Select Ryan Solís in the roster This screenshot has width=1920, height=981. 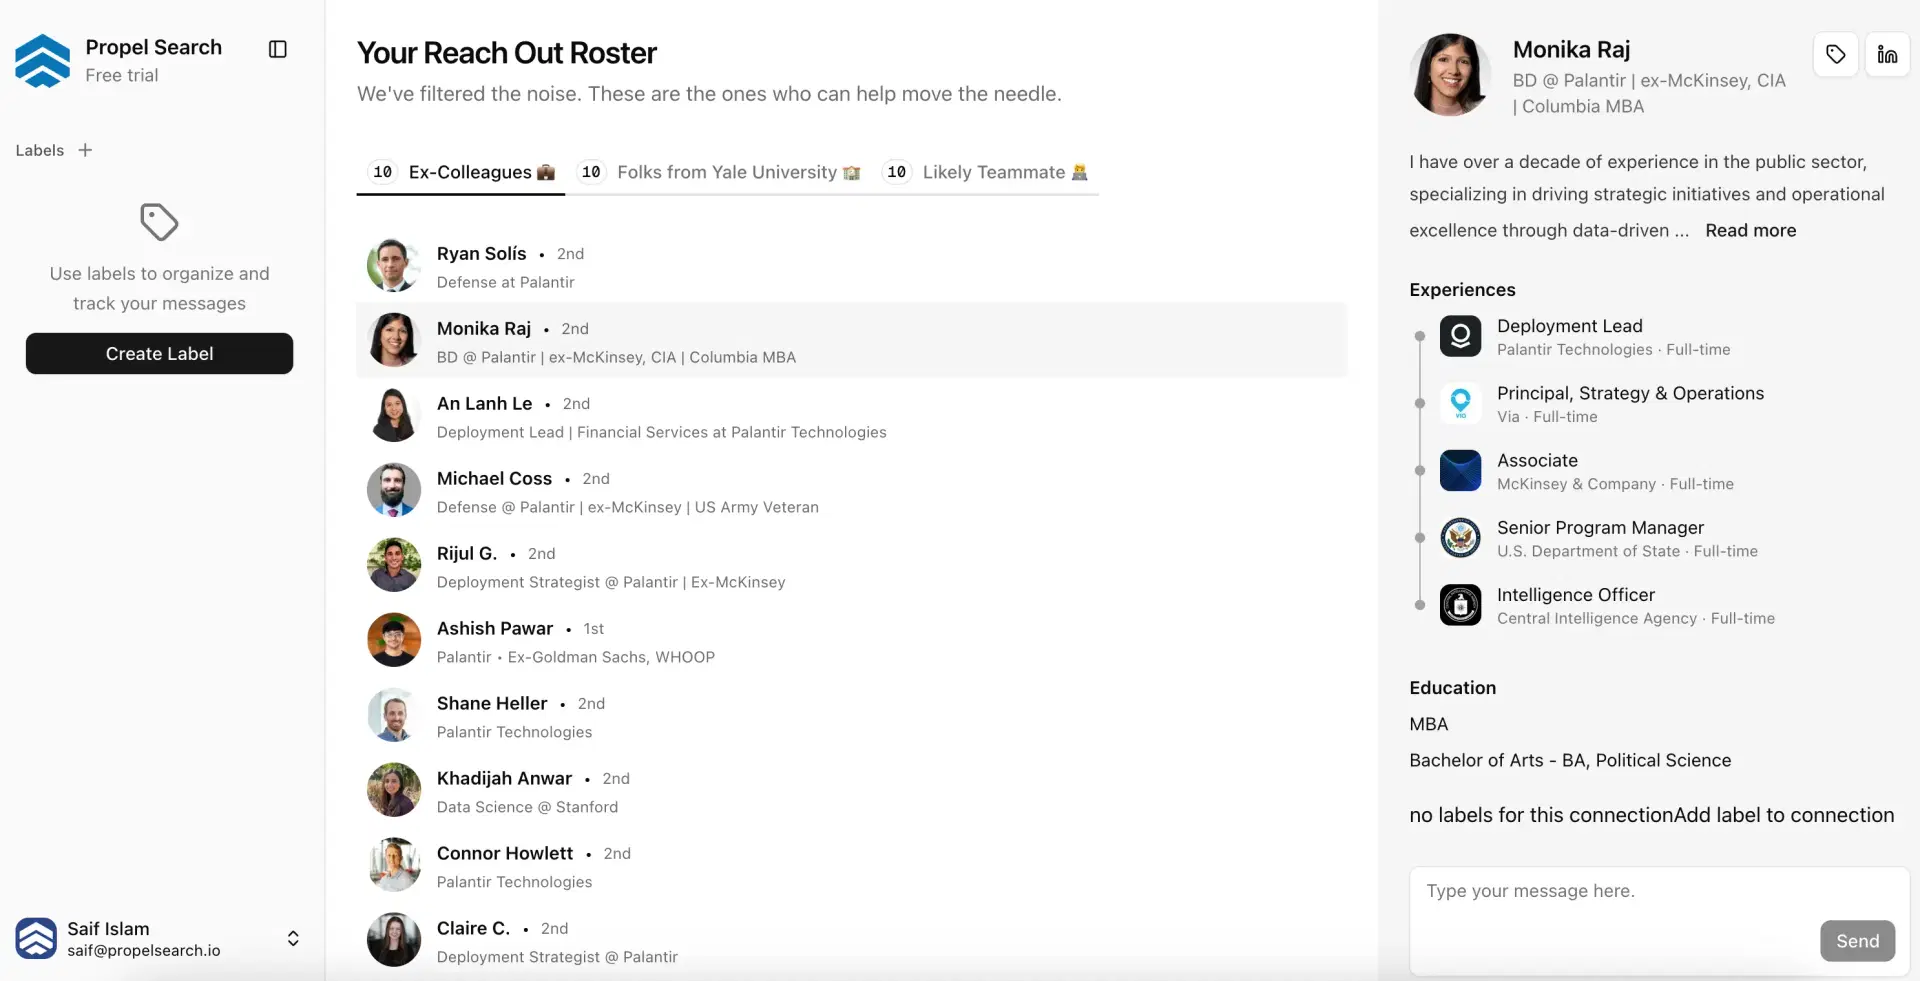click(852, 265)
